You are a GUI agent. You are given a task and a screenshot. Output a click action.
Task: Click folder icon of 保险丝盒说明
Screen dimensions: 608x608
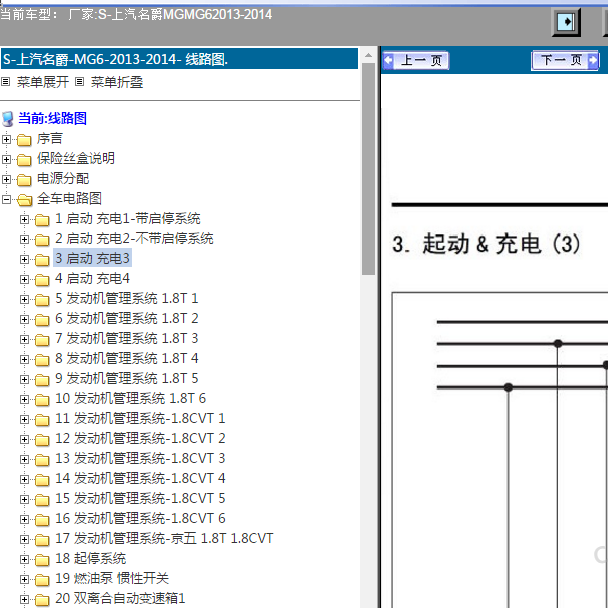tap(24, 159)
